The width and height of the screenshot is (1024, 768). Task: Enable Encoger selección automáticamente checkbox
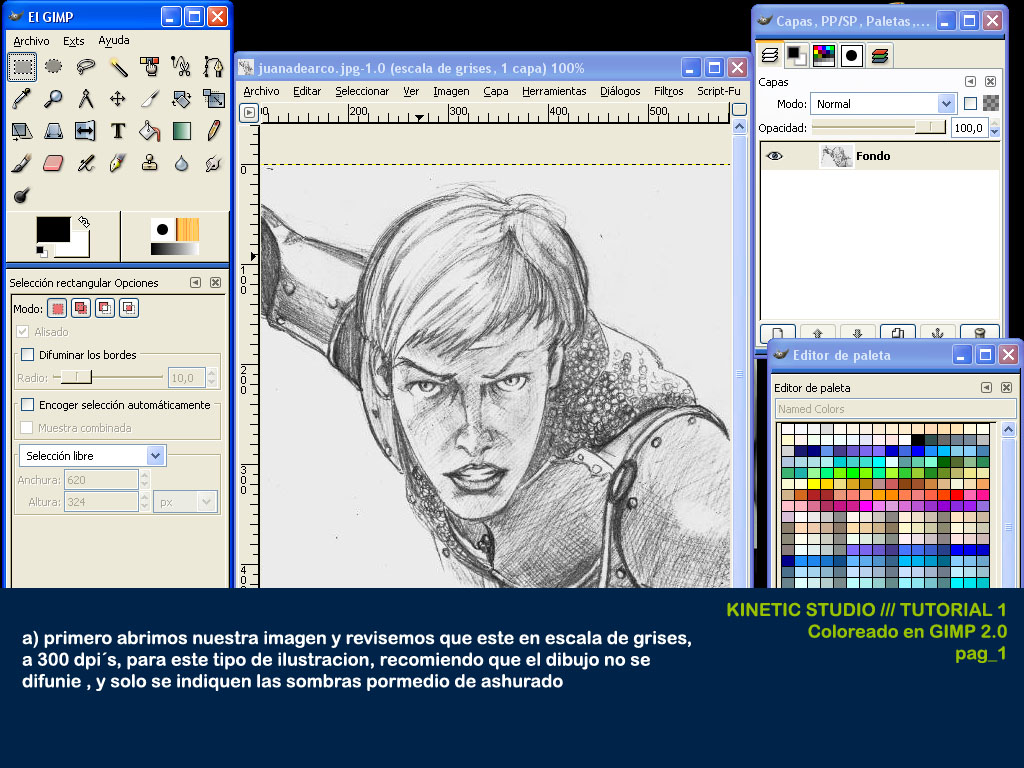(27, 405)
